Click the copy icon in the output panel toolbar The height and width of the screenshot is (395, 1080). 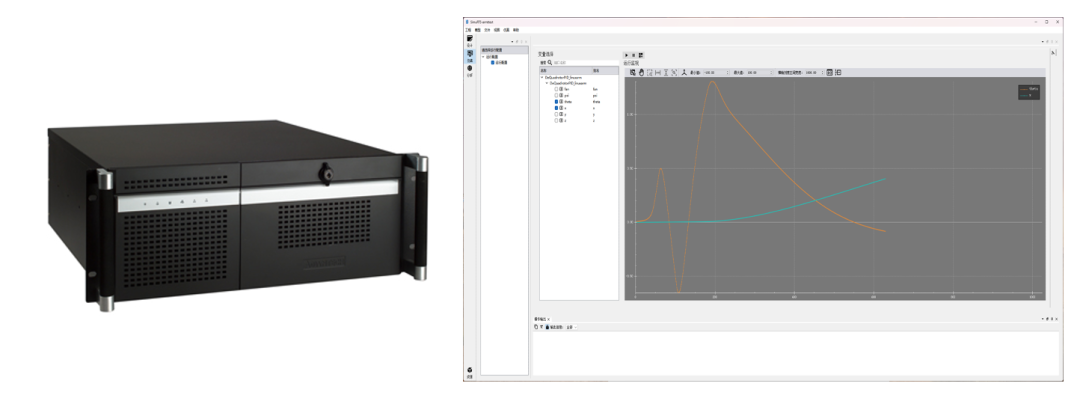pos(536,327)
